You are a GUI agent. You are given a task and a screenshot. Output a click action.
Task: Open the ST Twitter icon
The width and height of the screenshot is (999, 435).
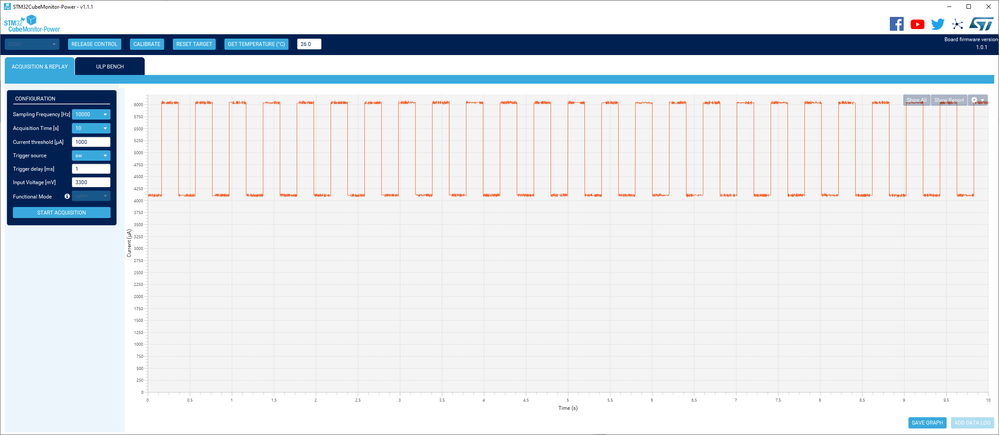(x=937, y=24)
